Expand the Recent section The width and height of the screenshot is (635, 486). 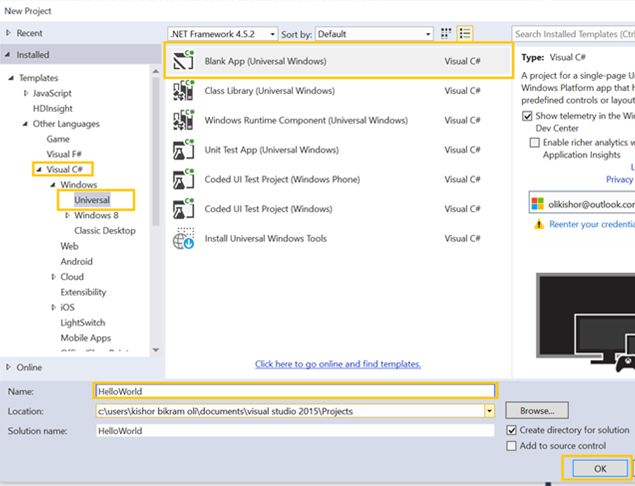(x=9, y=33)
